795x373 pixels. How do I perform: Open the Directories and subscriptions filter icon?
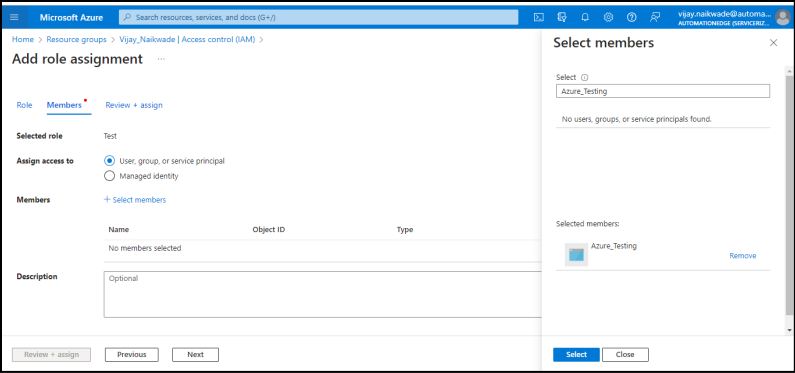point(562,17)
